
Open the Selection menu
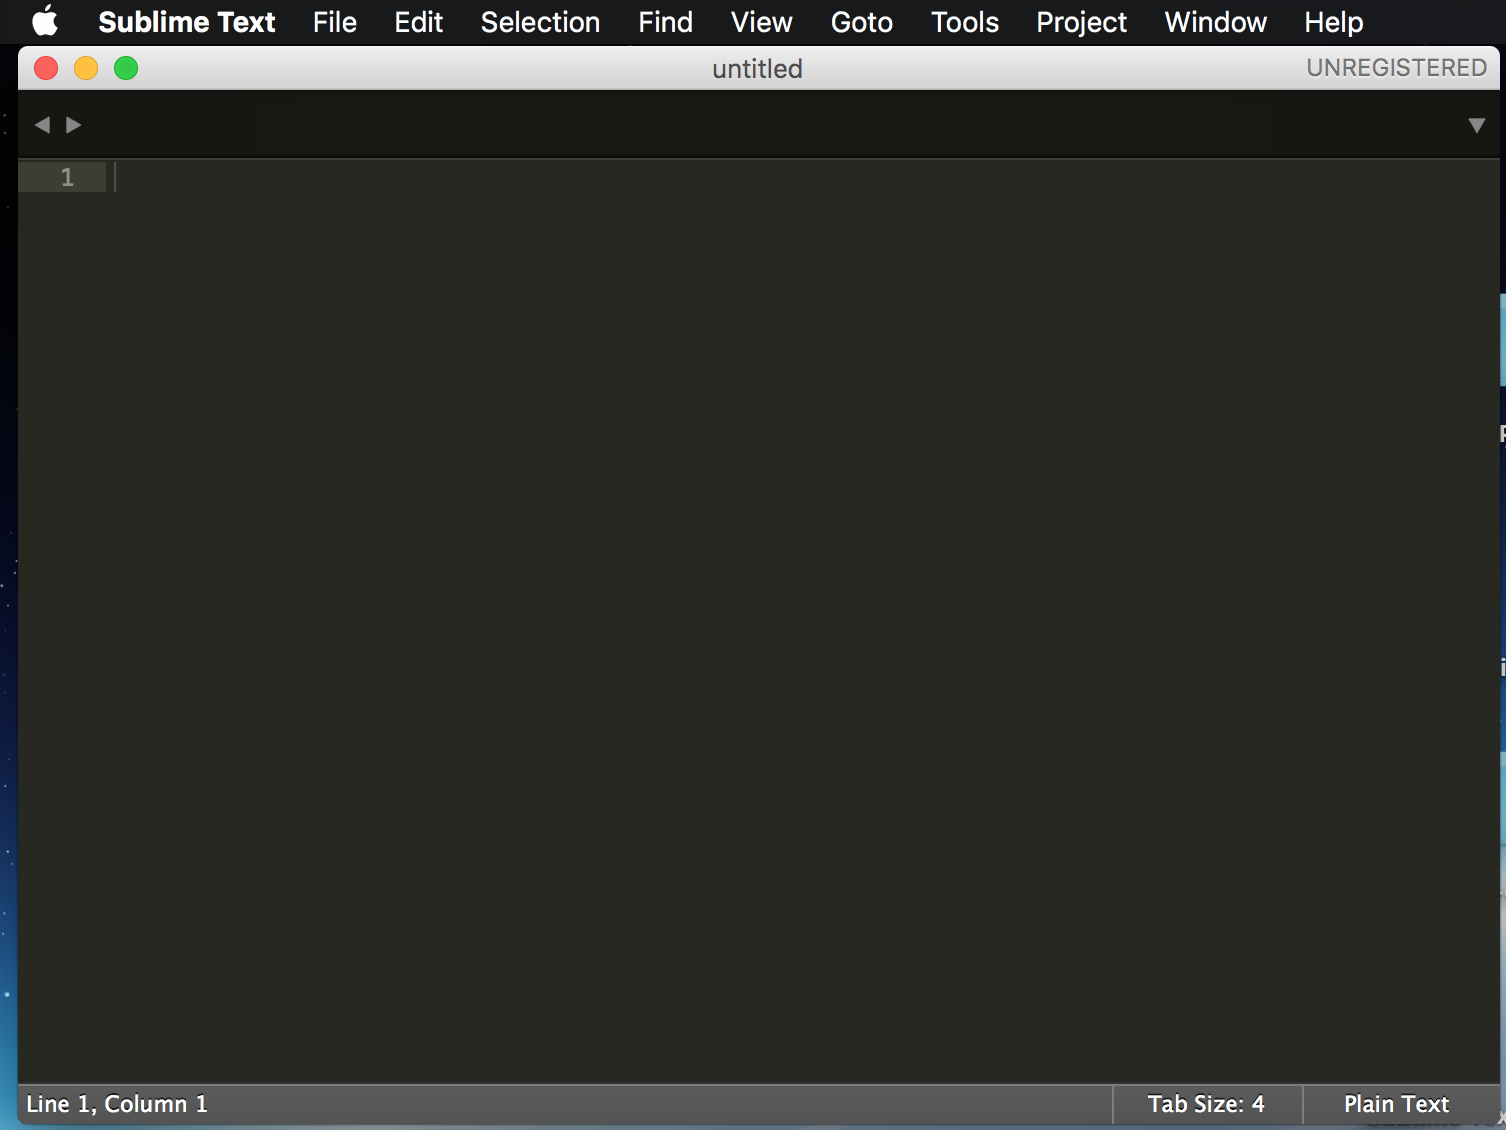pos(540,22)
